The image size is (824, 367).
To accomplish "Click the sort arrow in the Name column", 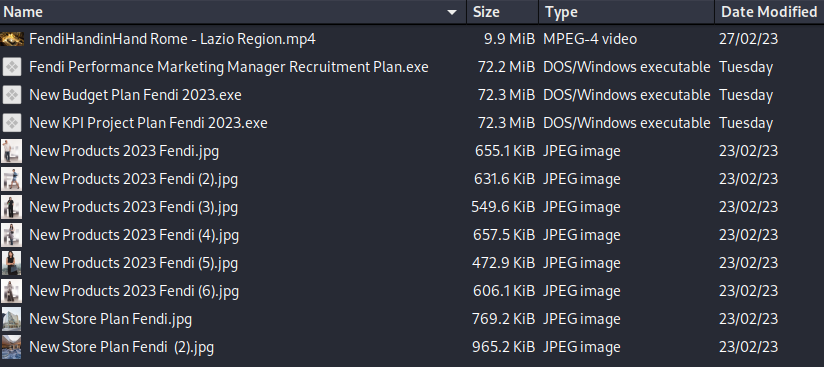I will click(x=451, y=12).
